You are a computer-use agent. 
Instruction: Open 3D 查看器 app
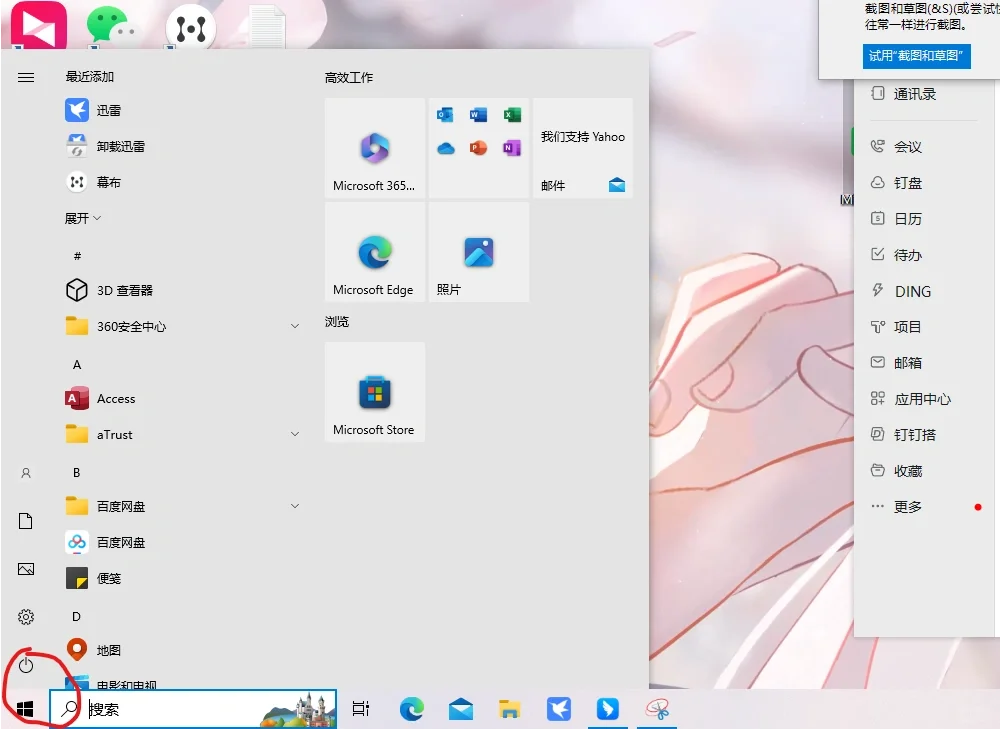click(109, 290)
